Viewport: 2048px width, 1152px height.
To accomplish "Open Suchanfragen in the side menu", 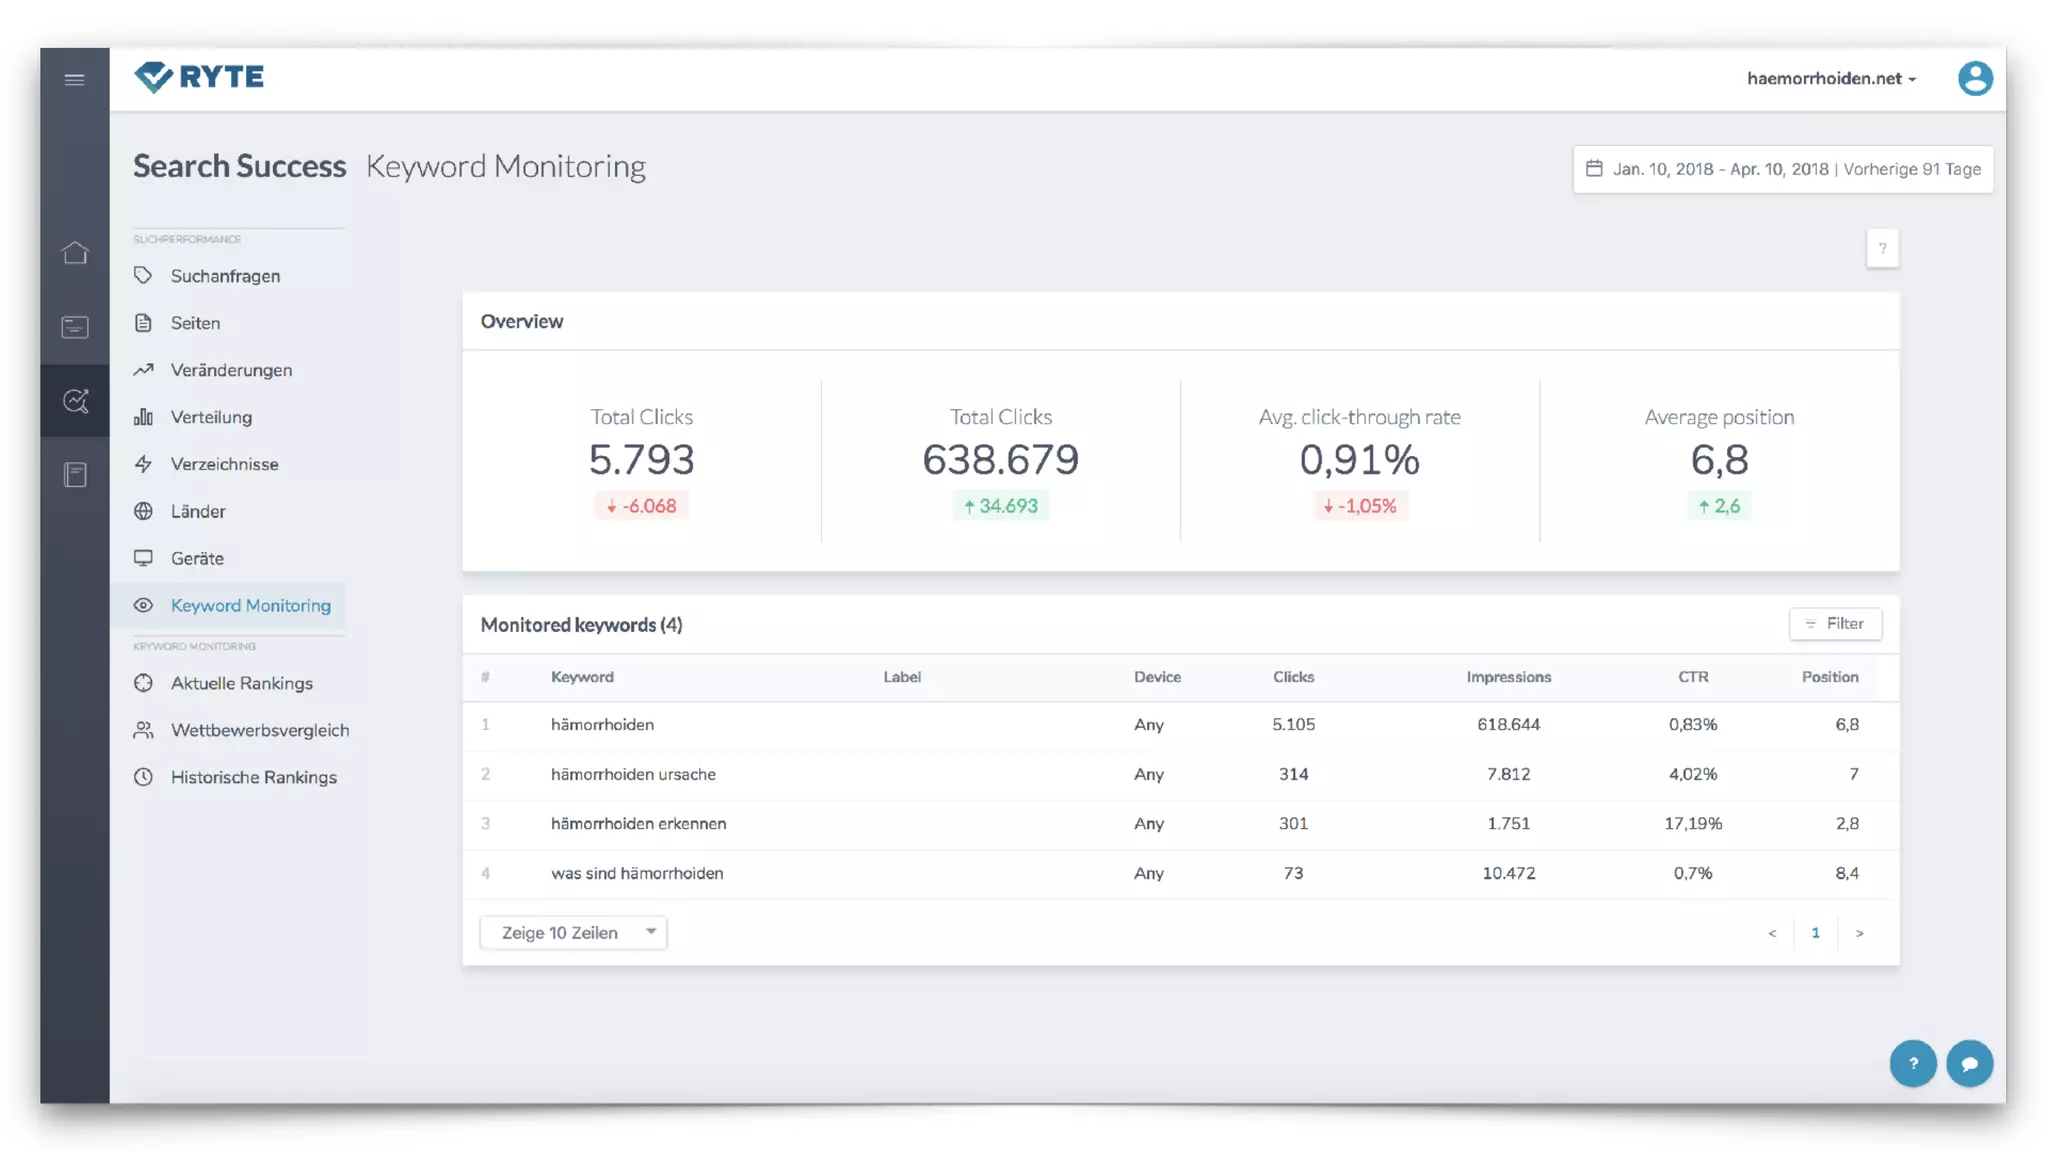I will point(225,276).
